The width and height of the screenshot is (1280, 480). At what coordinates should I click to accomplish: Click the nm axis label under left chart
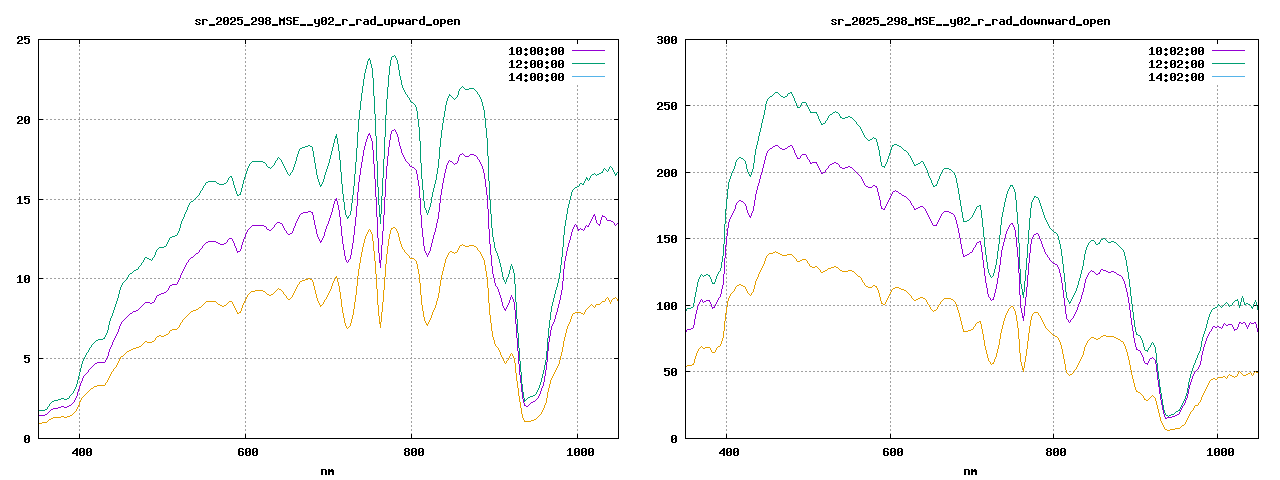tap(327, 471)
